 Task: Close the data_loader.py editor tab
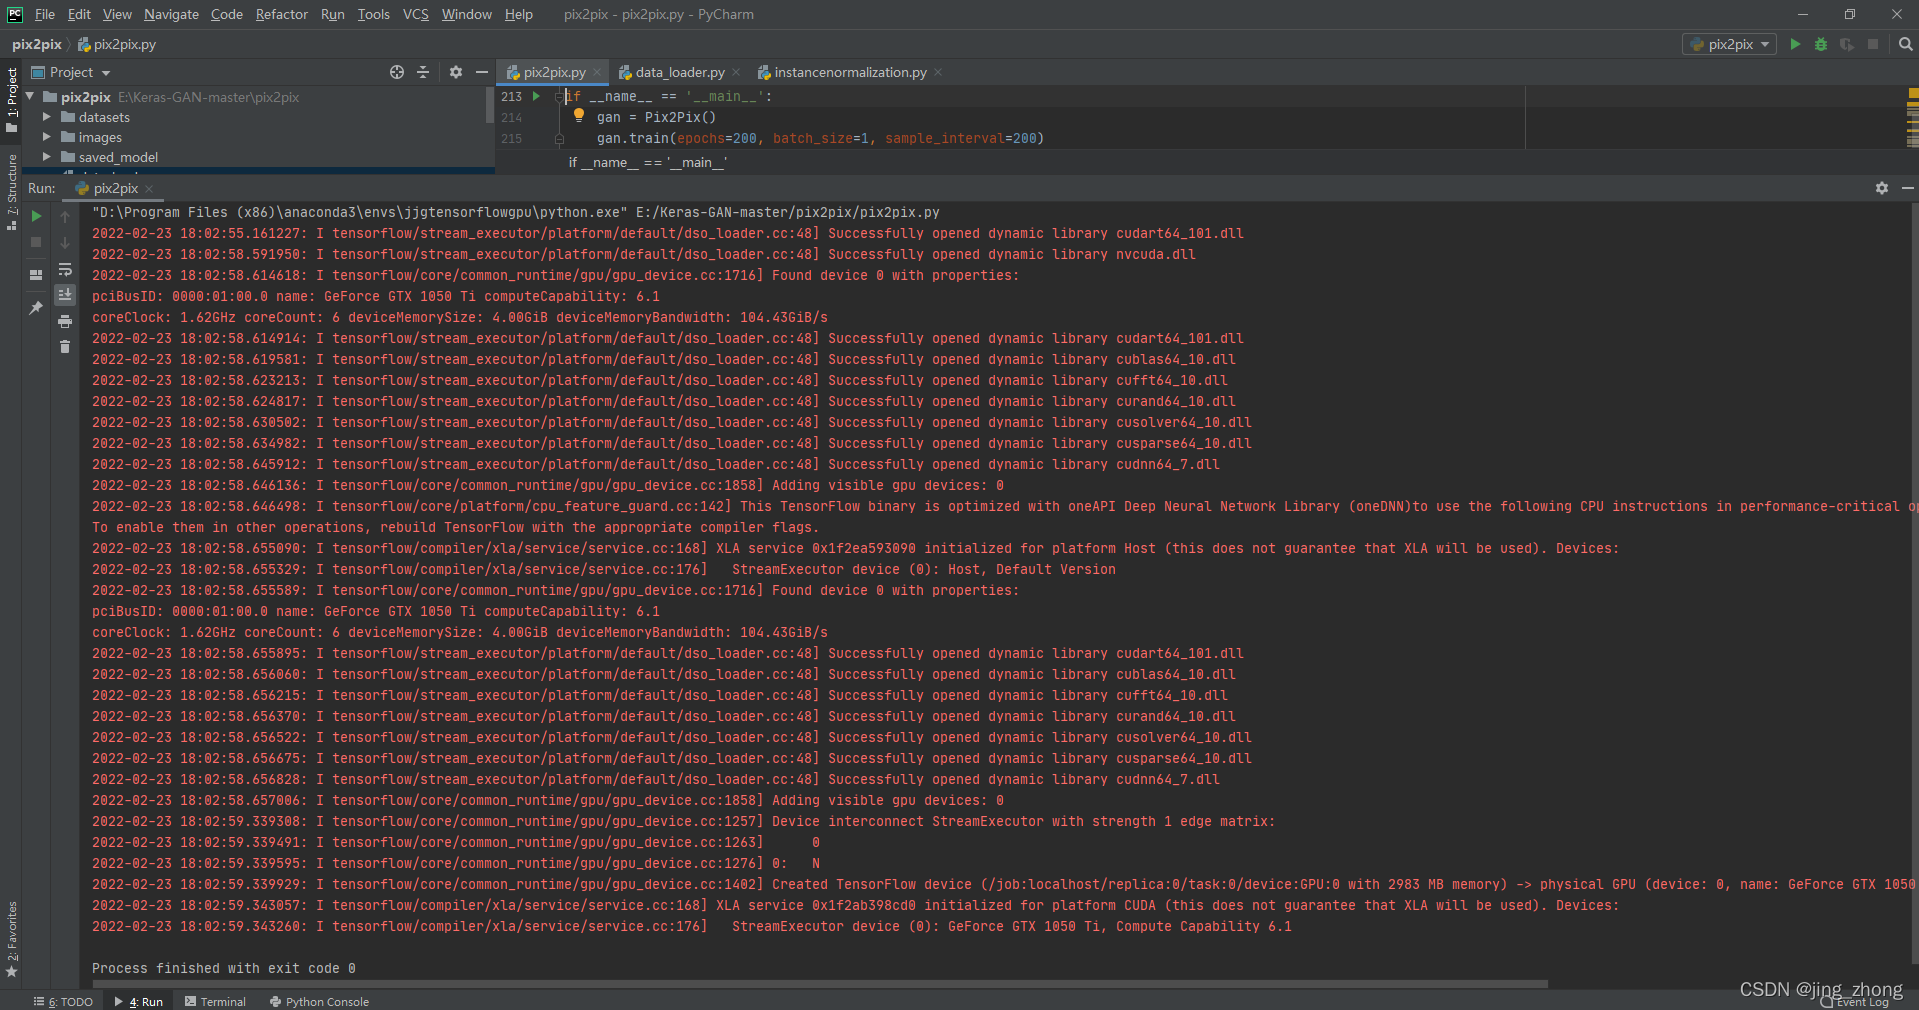coord(736,72)
